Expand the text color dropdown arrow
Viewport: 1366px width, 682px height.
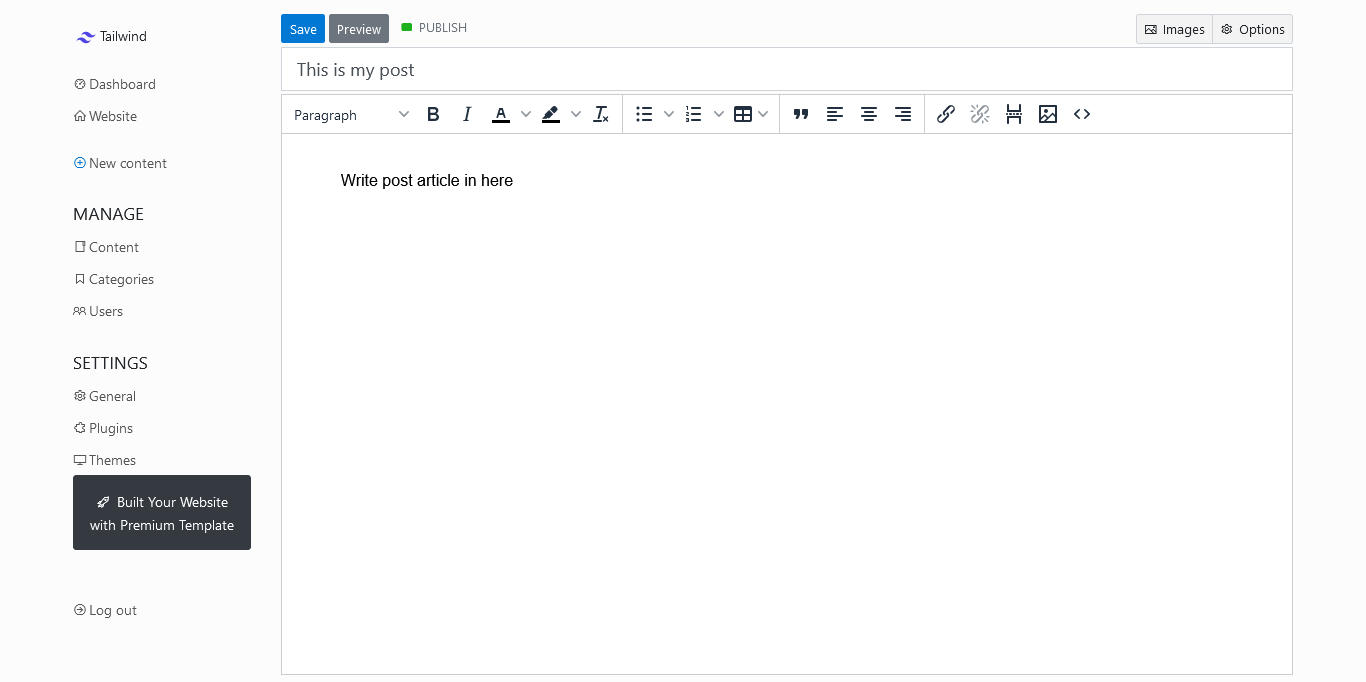(526, 114)
